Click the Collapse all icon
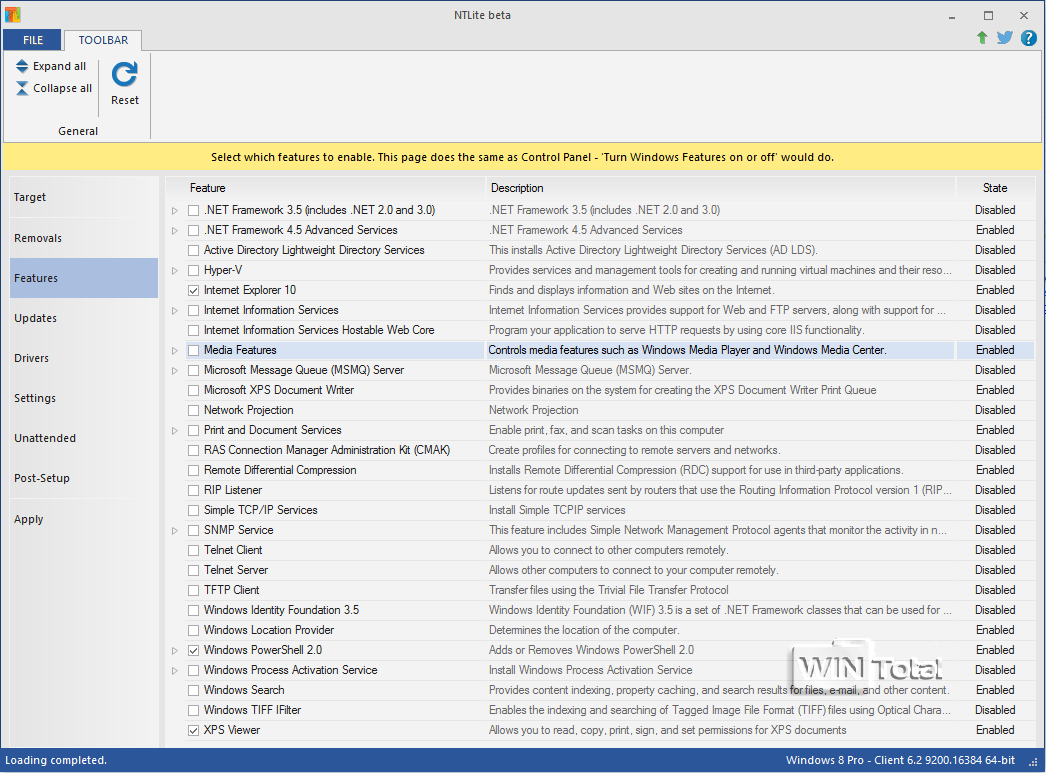Image resolution: width=1046 pixels, height=773 pixels. point(22,88)
